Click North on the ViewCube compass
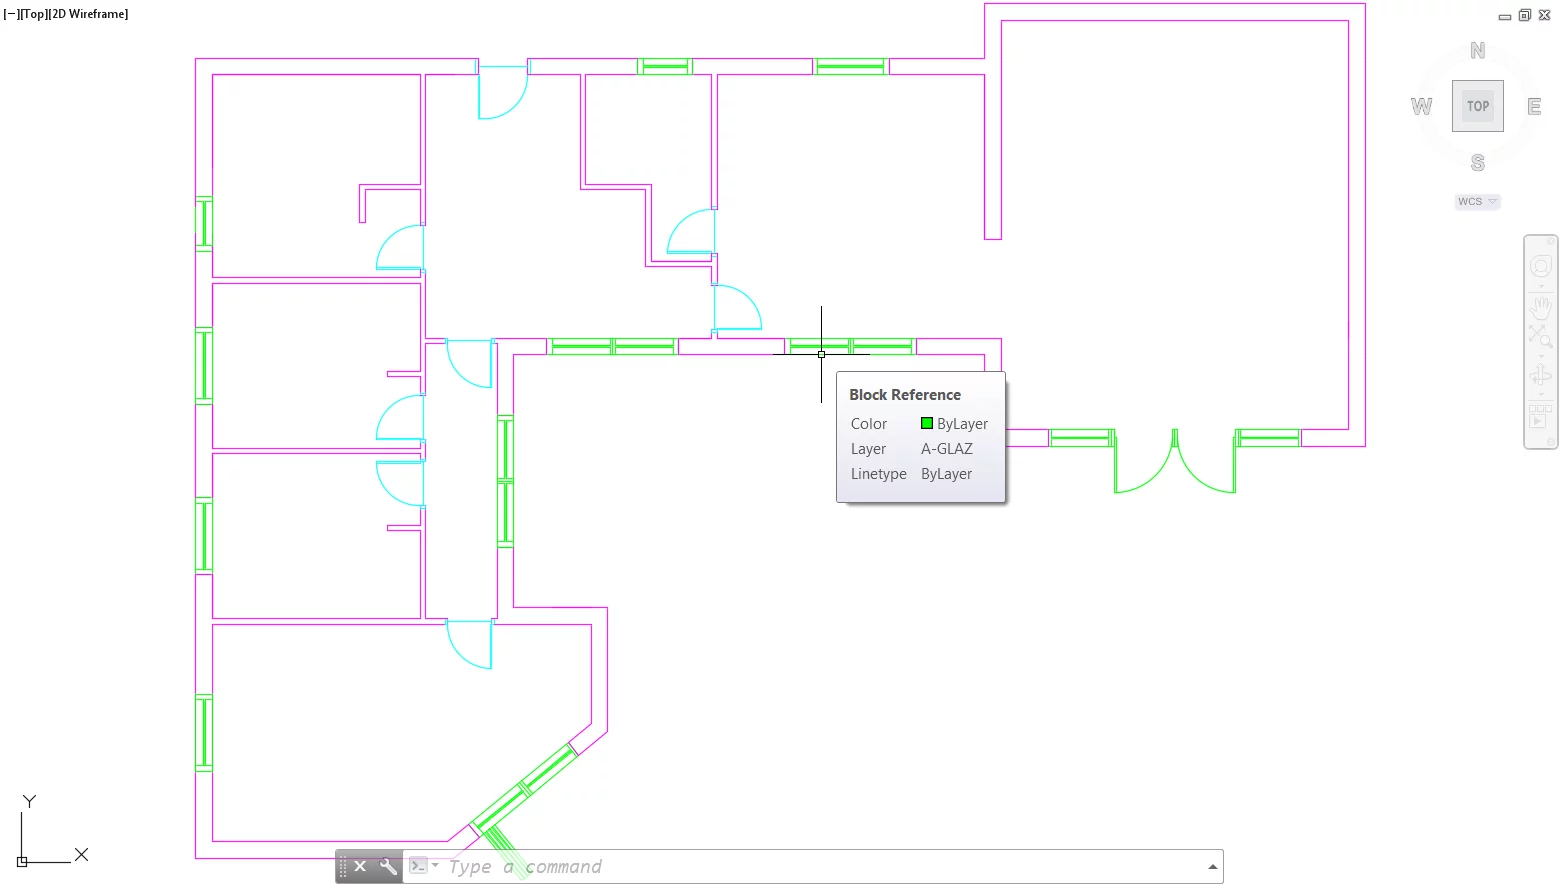Viewport: 1561px width, 884px height. 1477,49
